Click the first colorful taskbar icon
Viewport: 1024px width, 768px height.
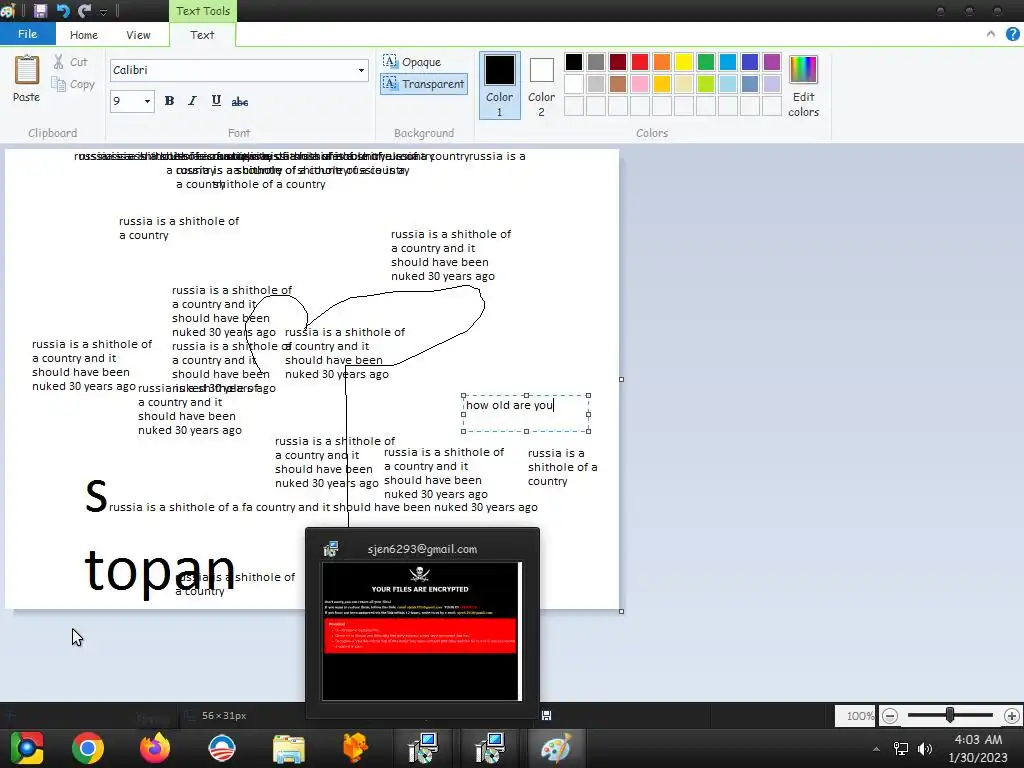(x=26, y=748)
